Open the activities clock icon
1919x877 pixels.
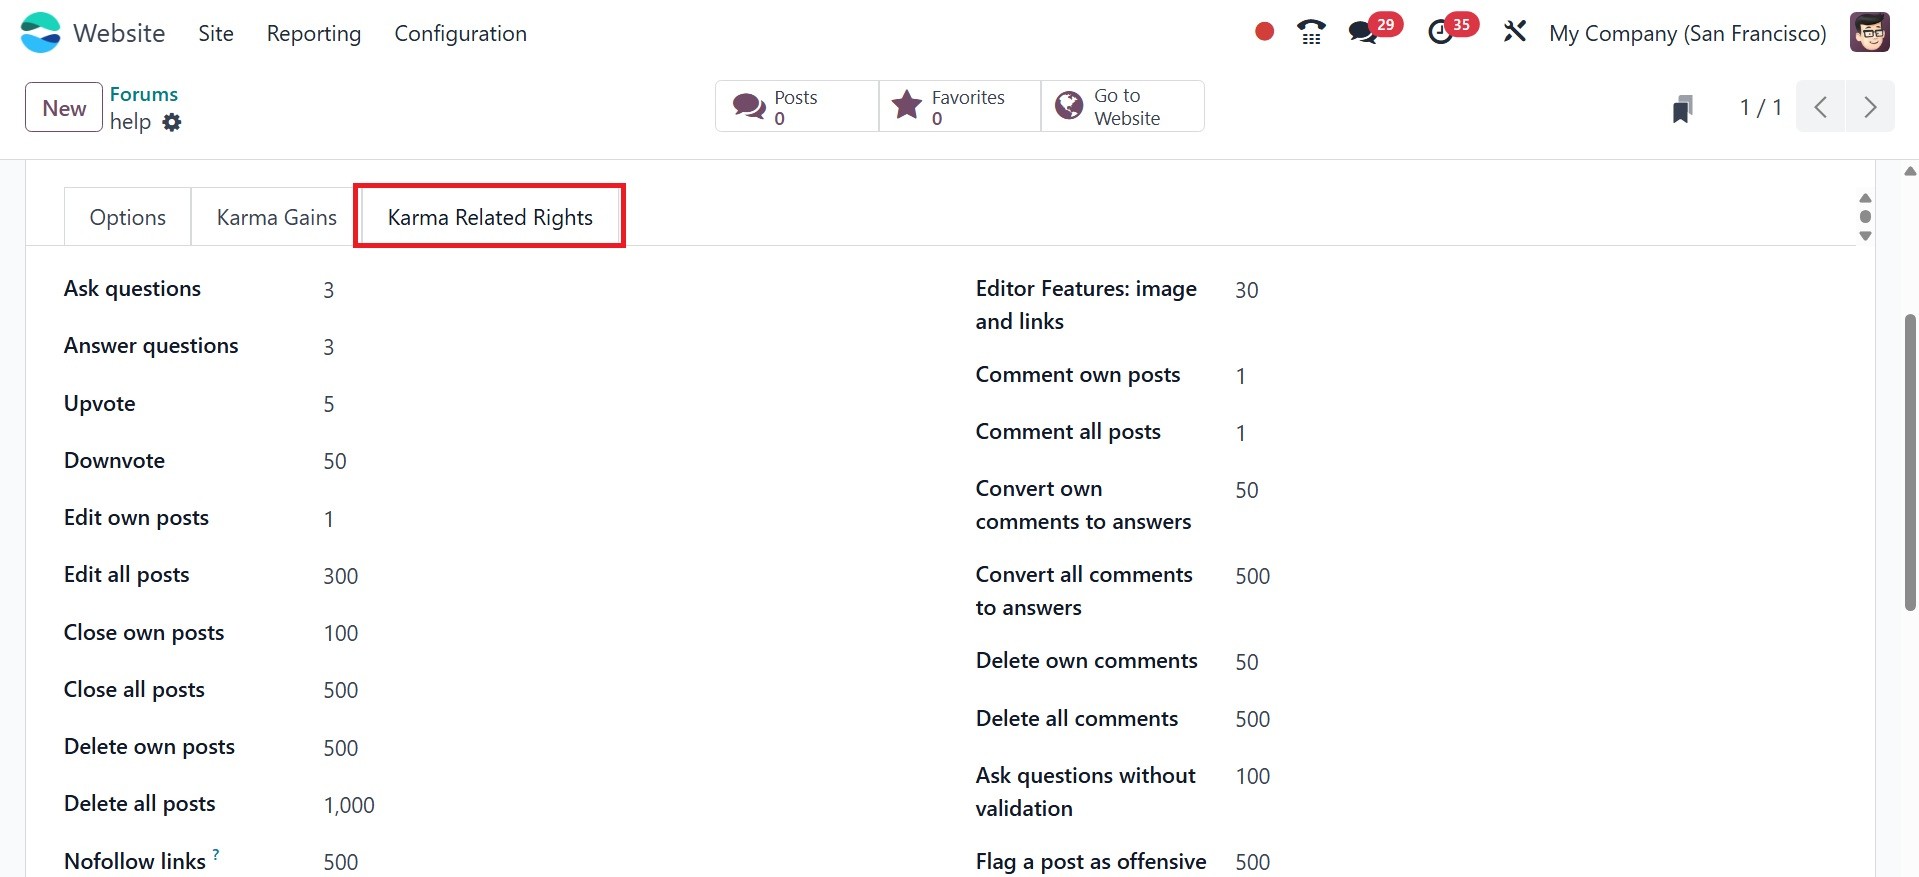1440,32
